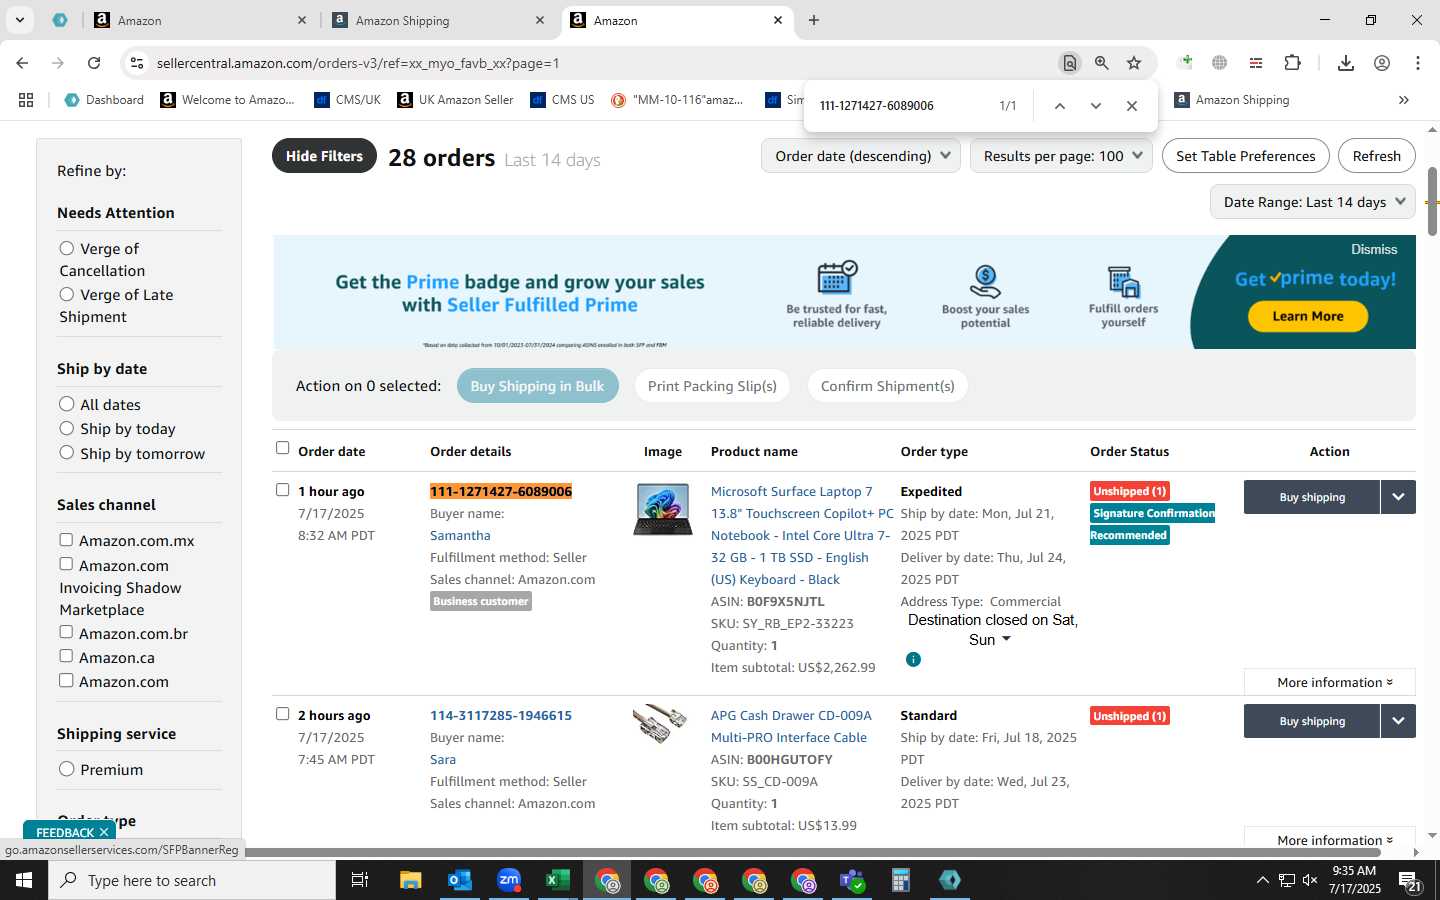Open the Dashboard bookmark
1440x900 pixels.
click(x=104, y=100)
